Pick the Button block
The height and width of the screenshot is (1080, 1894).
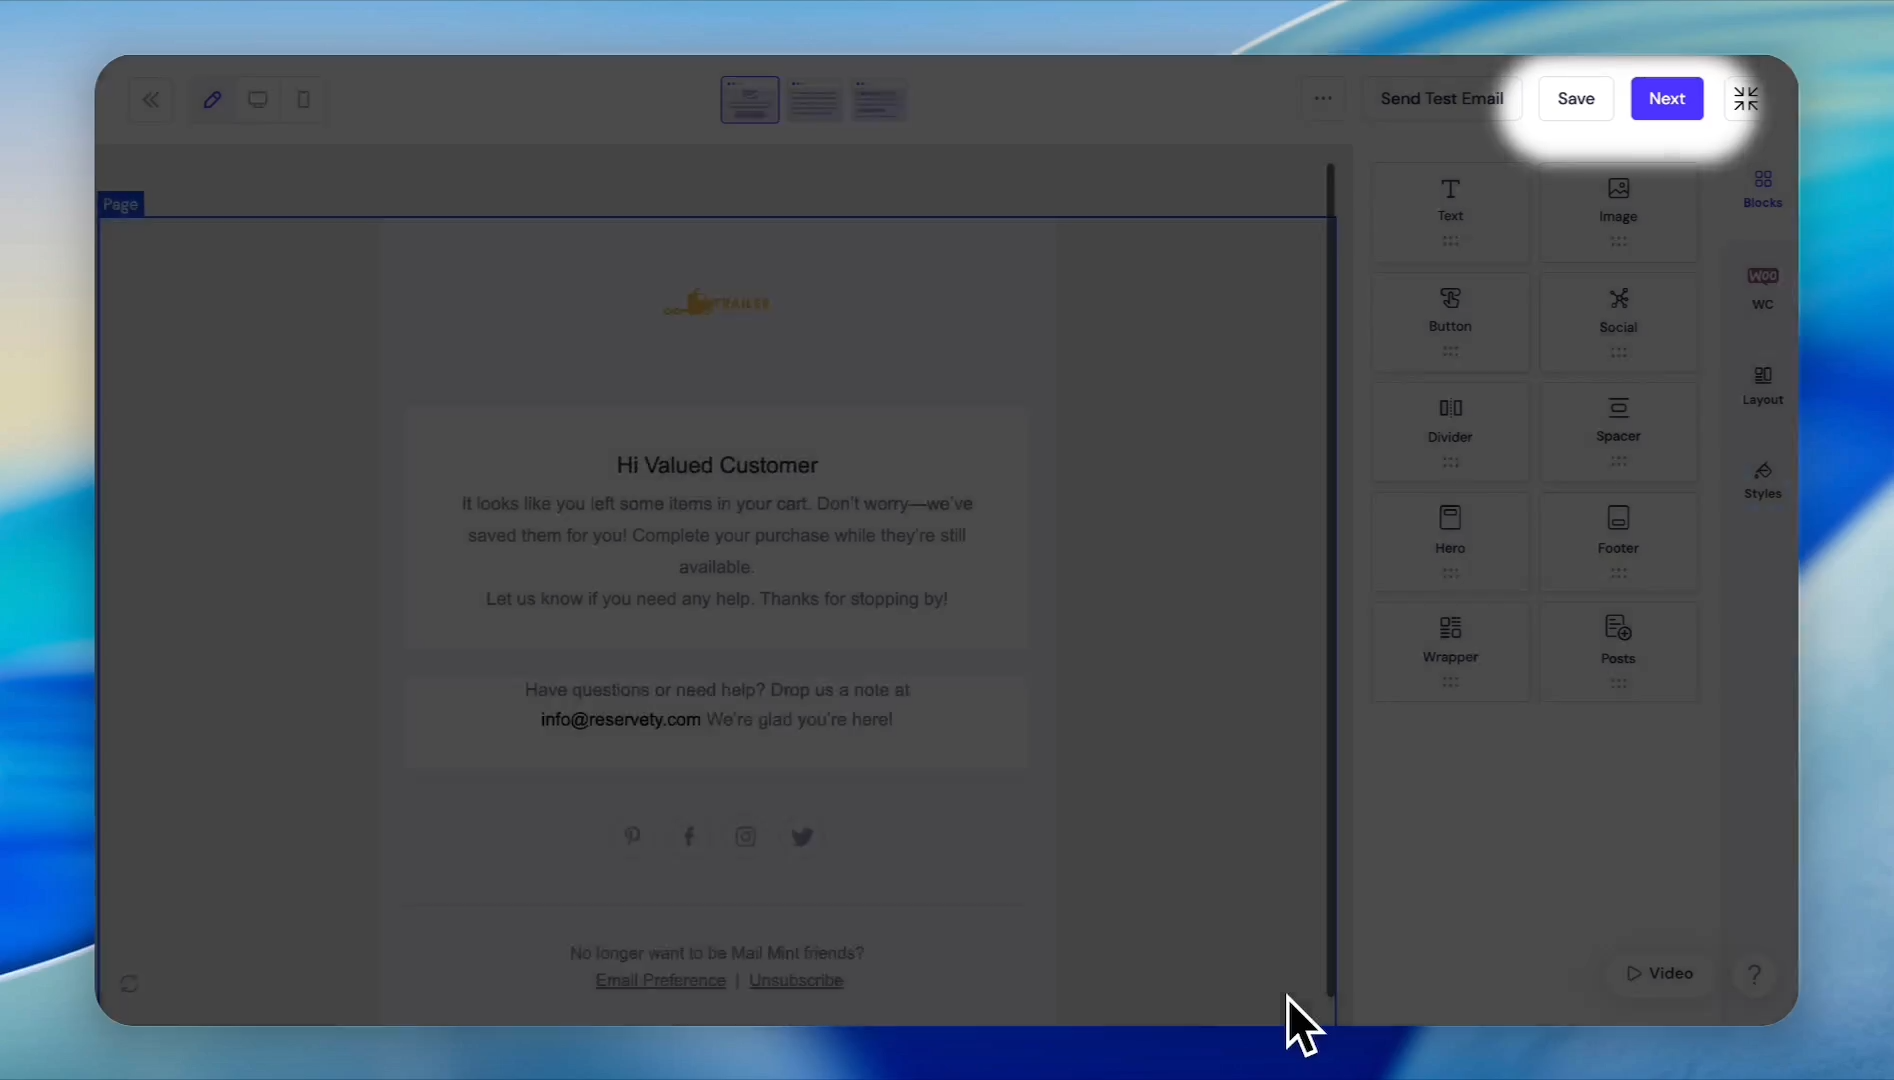tap(1449, 322)
